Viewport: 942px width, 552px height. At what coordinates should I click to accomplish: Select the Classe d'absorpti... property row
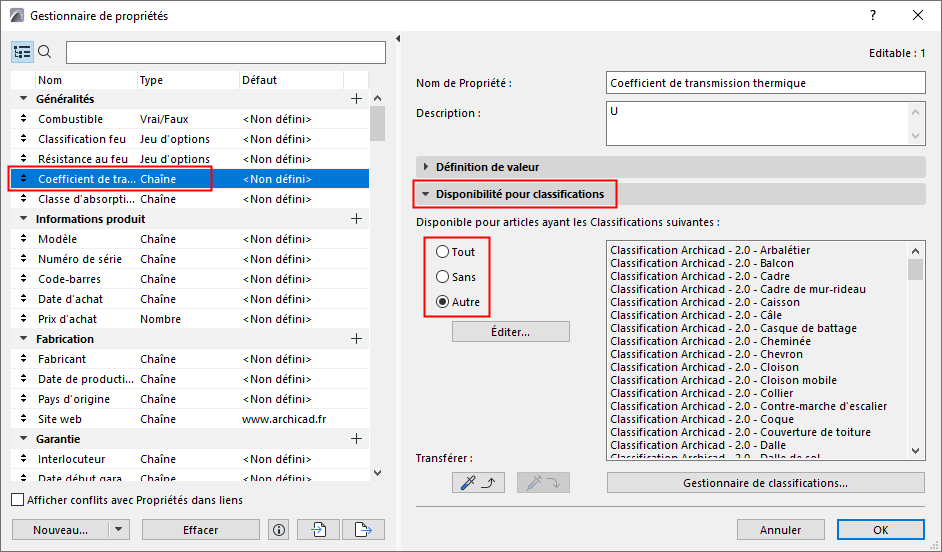point(190,199)
